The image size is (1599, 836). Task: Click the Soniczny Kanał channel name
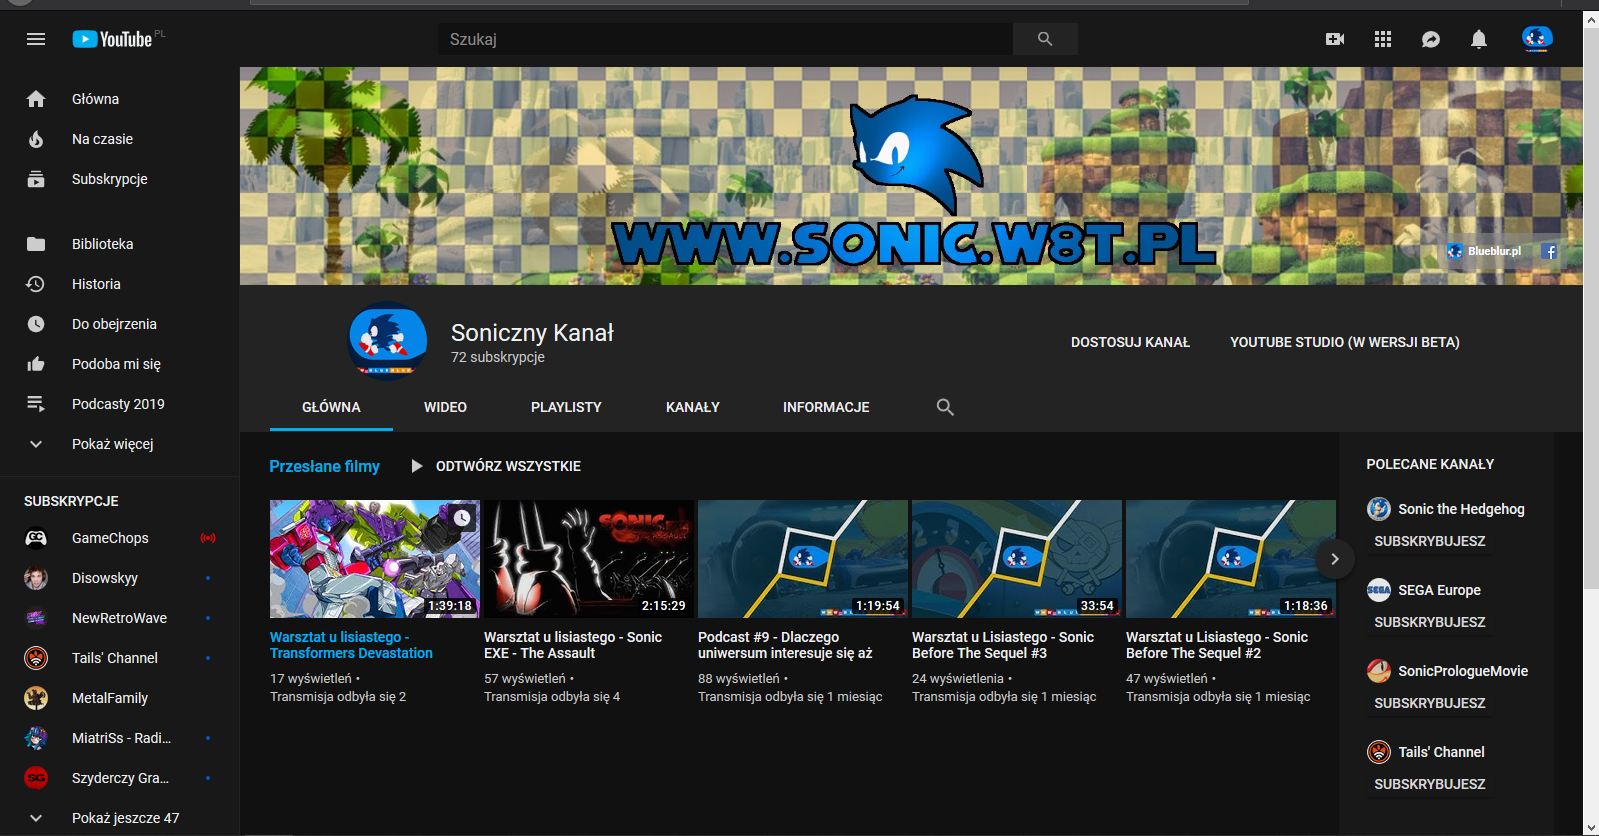tap(532, 333)
